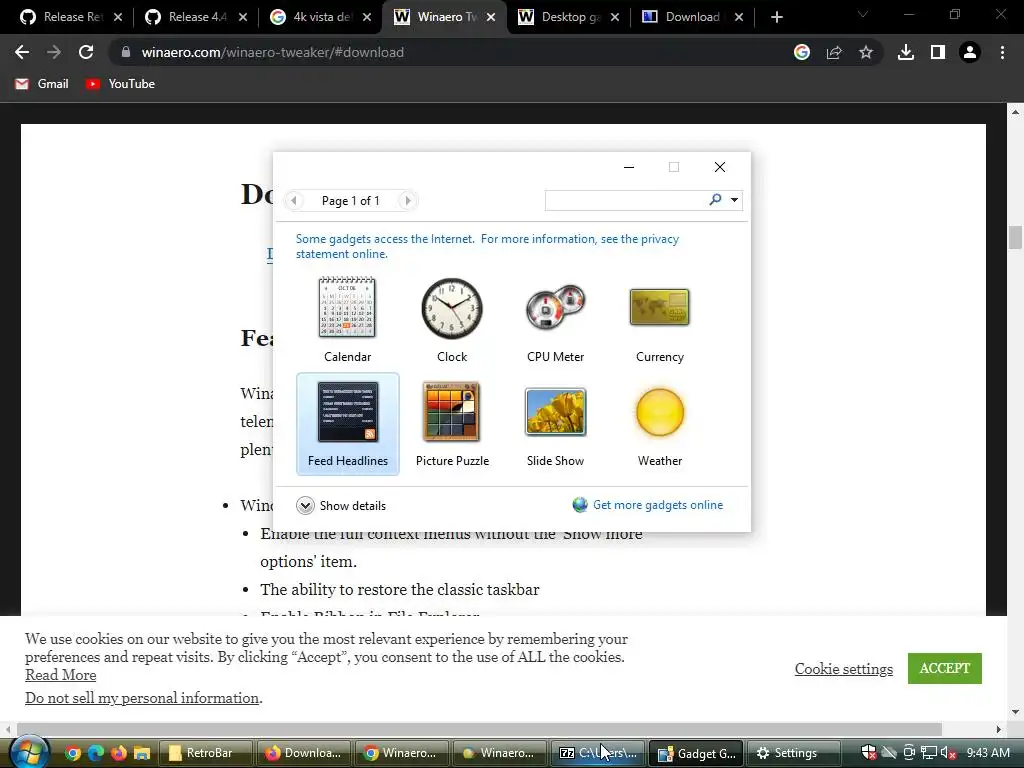Open gadget search options dropdown arrow
The width and height of the screenshot is (1024, 768).
[735, 200]
